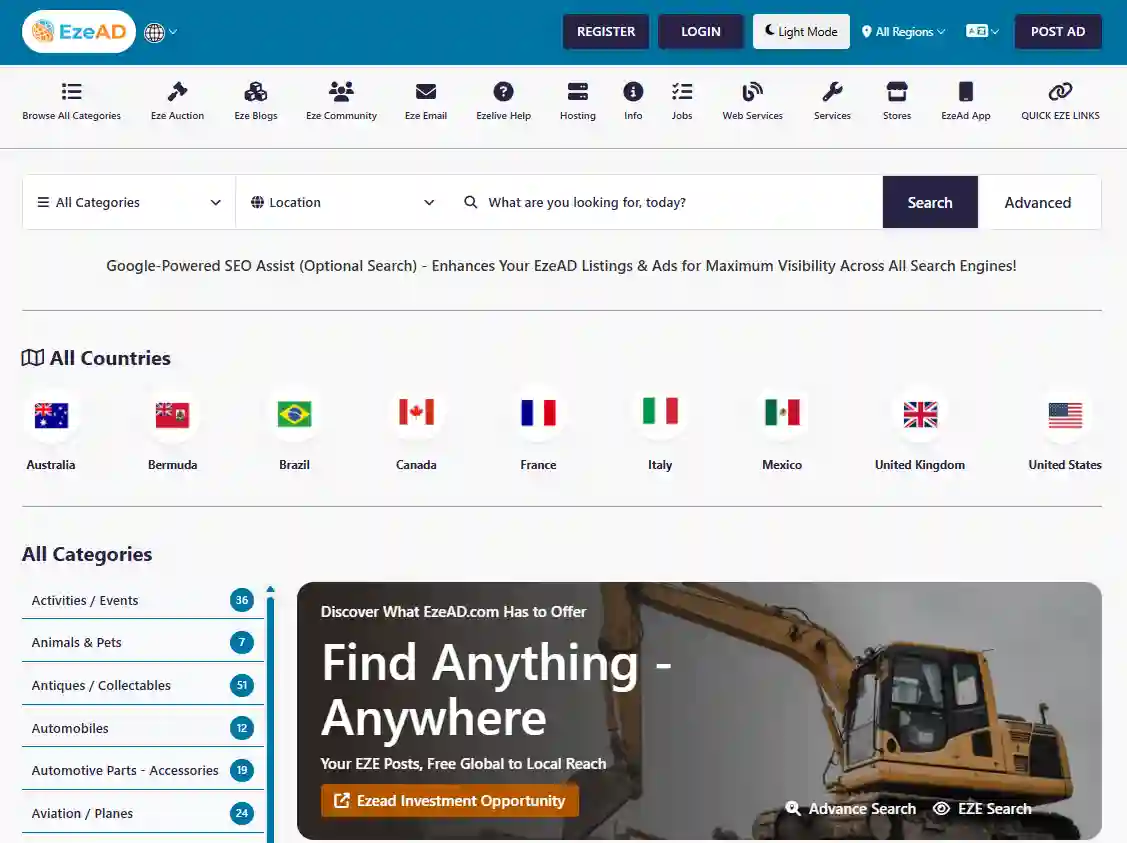
Task: Open Activities / Events category
Action: tap(142, 600)
